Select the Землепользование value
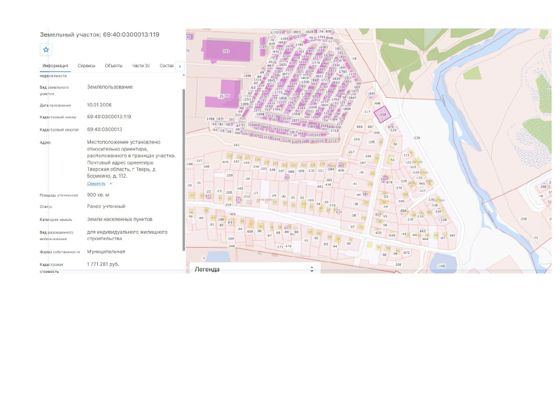Viewport: 560px width, 396px height. [x=110, y=87]
